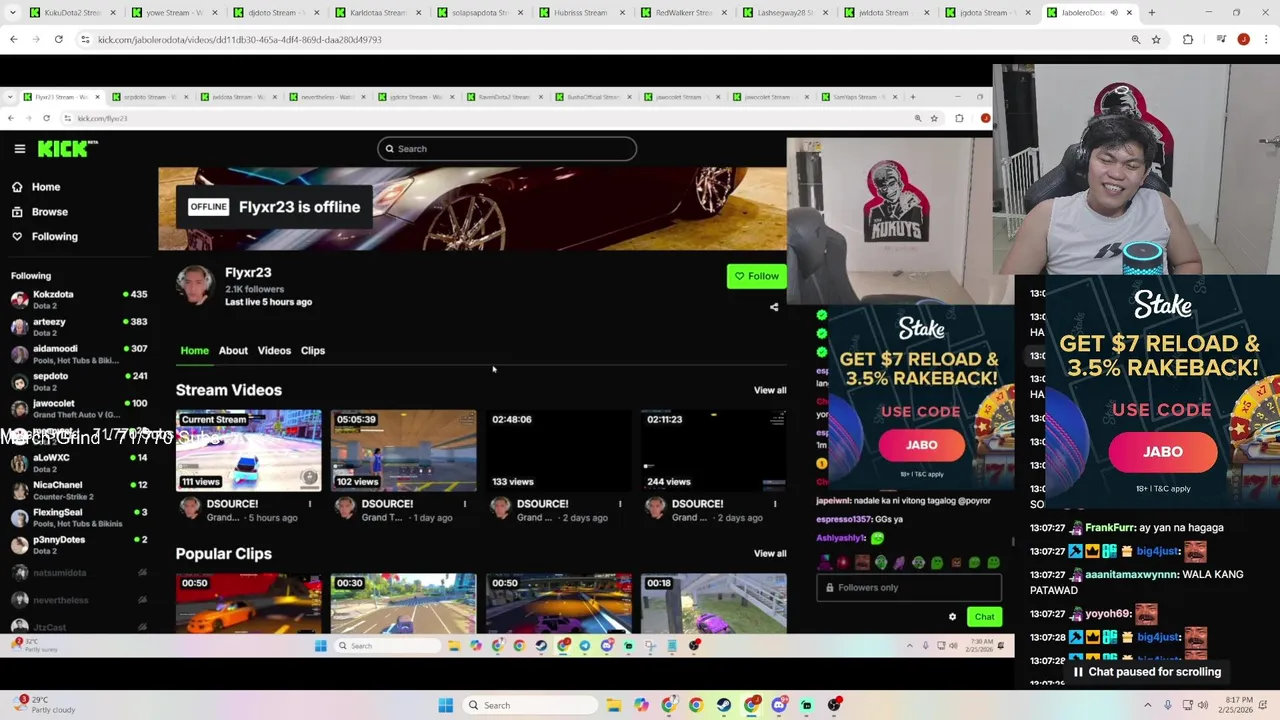
Task: View all Stream Videos
Action: tap(770, 390)
